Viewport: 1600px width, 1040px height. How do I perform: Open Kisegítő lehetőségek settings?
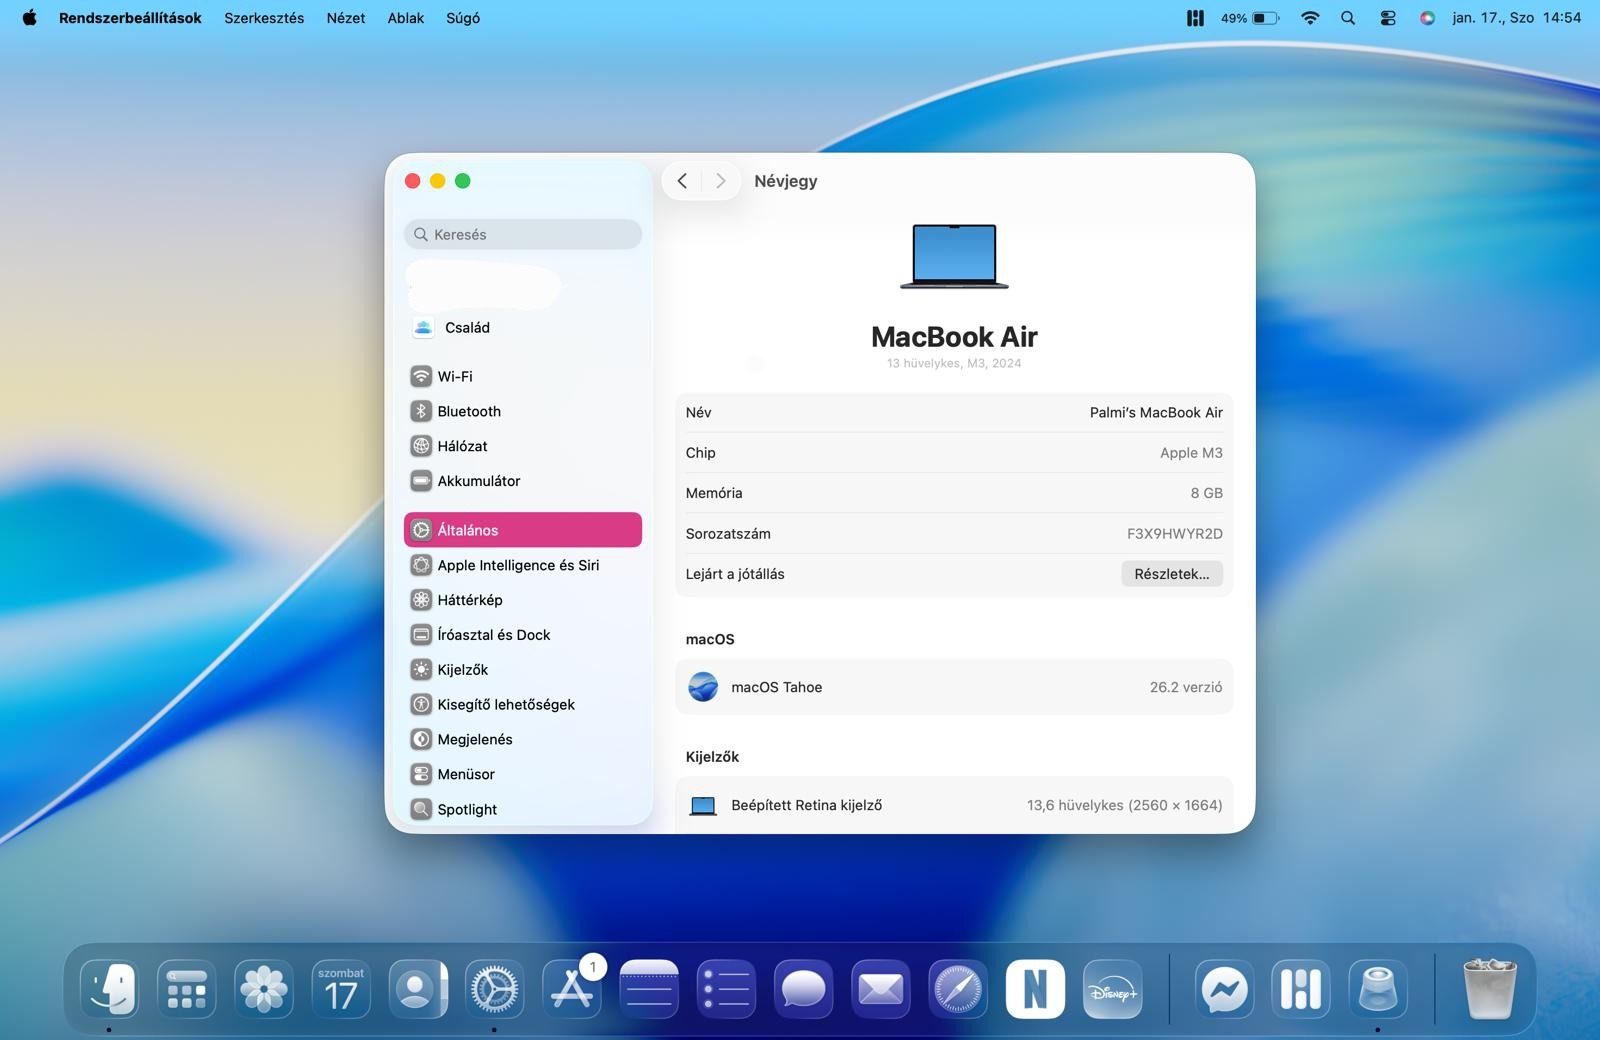click(x=523, y=705)
